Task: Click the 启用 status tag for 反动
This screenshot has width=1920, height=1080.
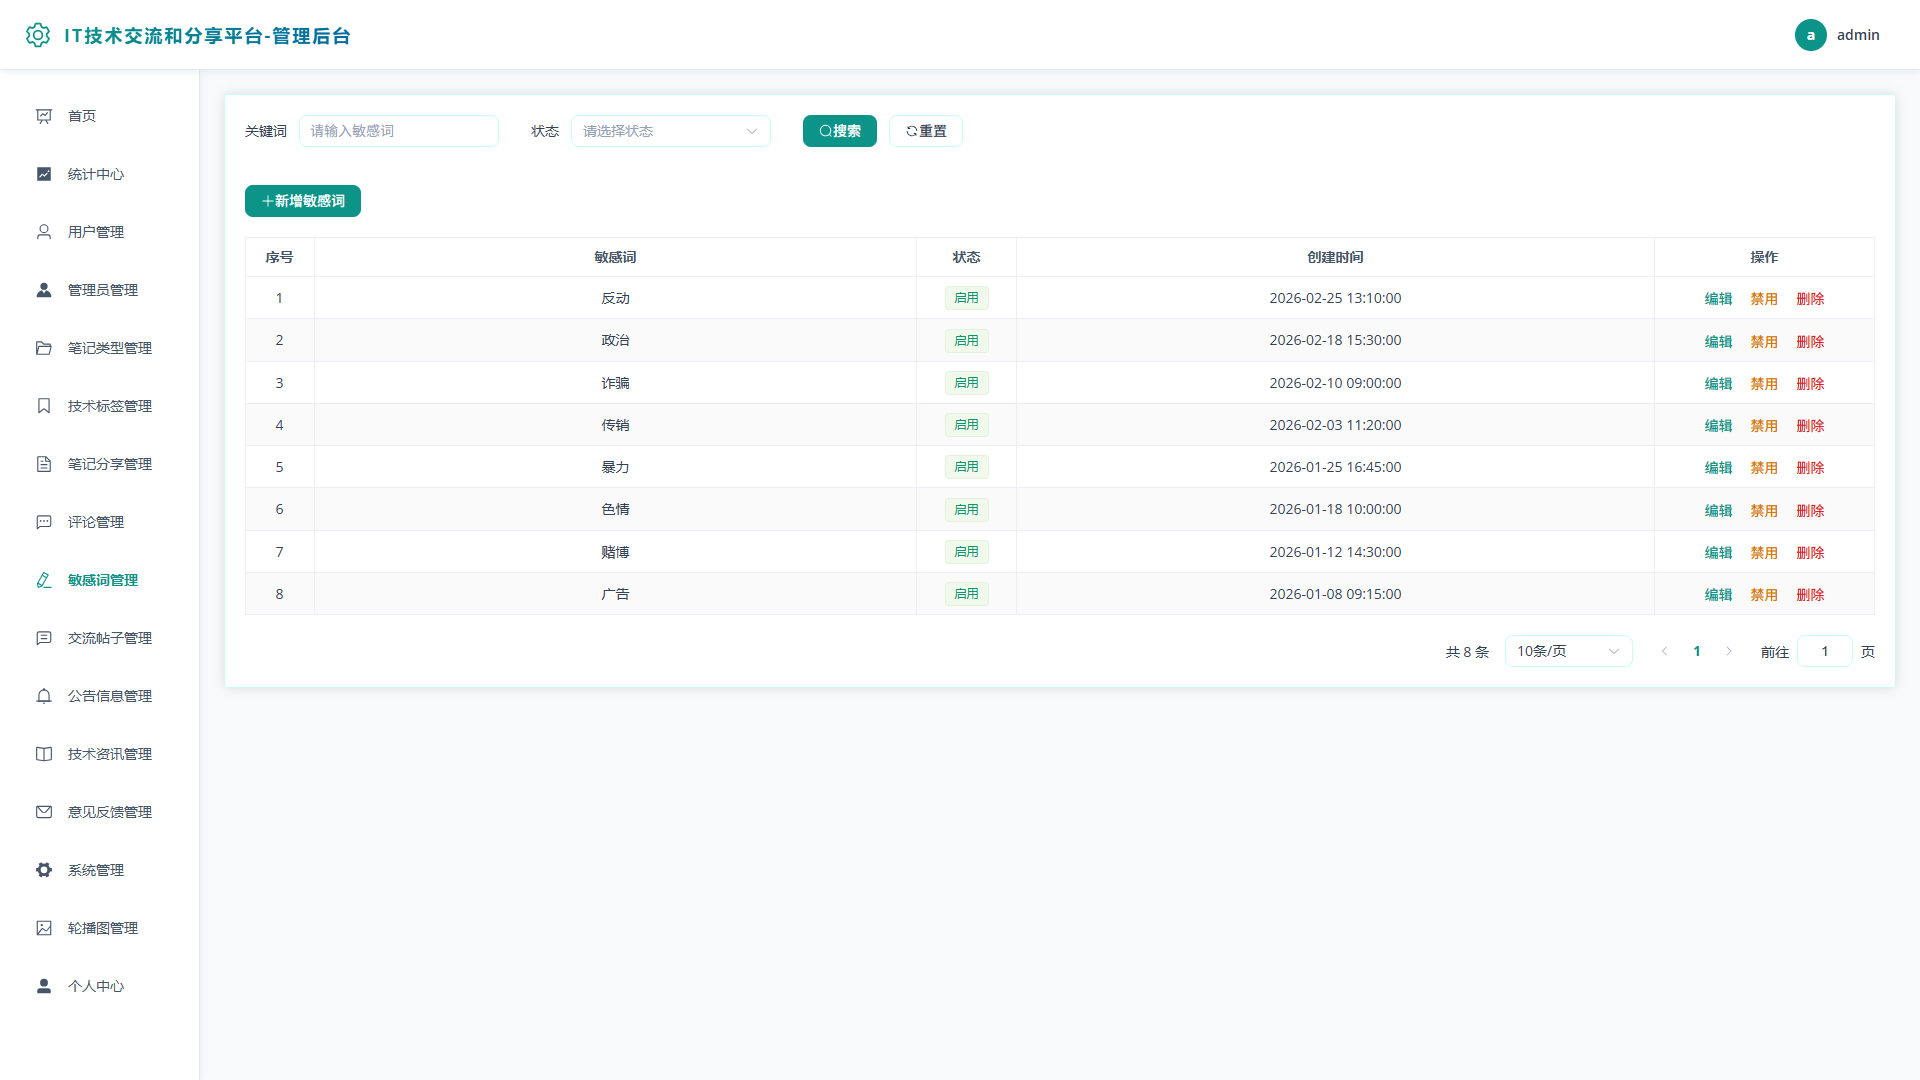Action: tap(967, 298)
